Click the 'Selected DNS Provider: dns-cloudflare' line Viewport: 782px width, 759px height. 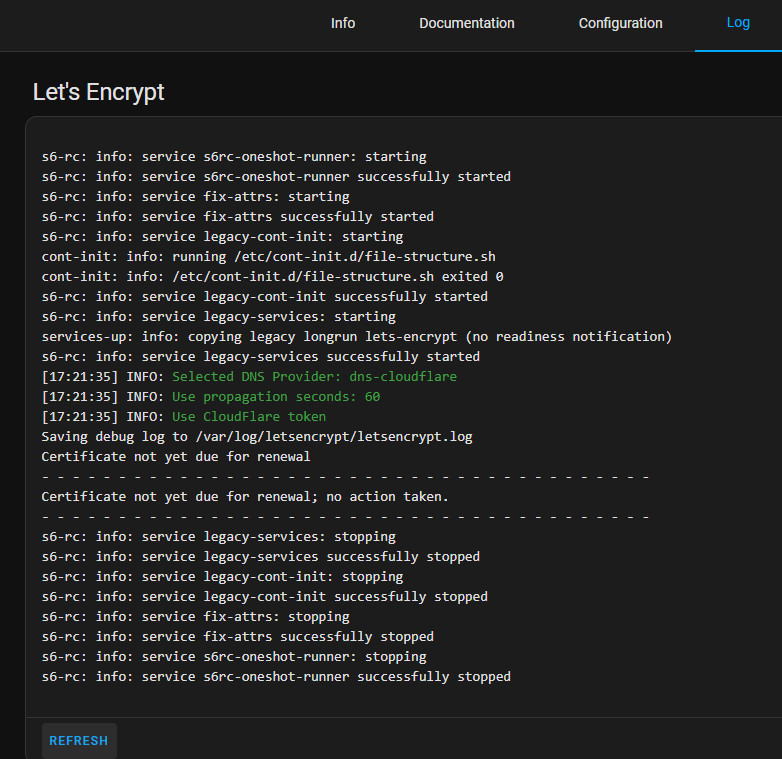click(x=314, y=377)
